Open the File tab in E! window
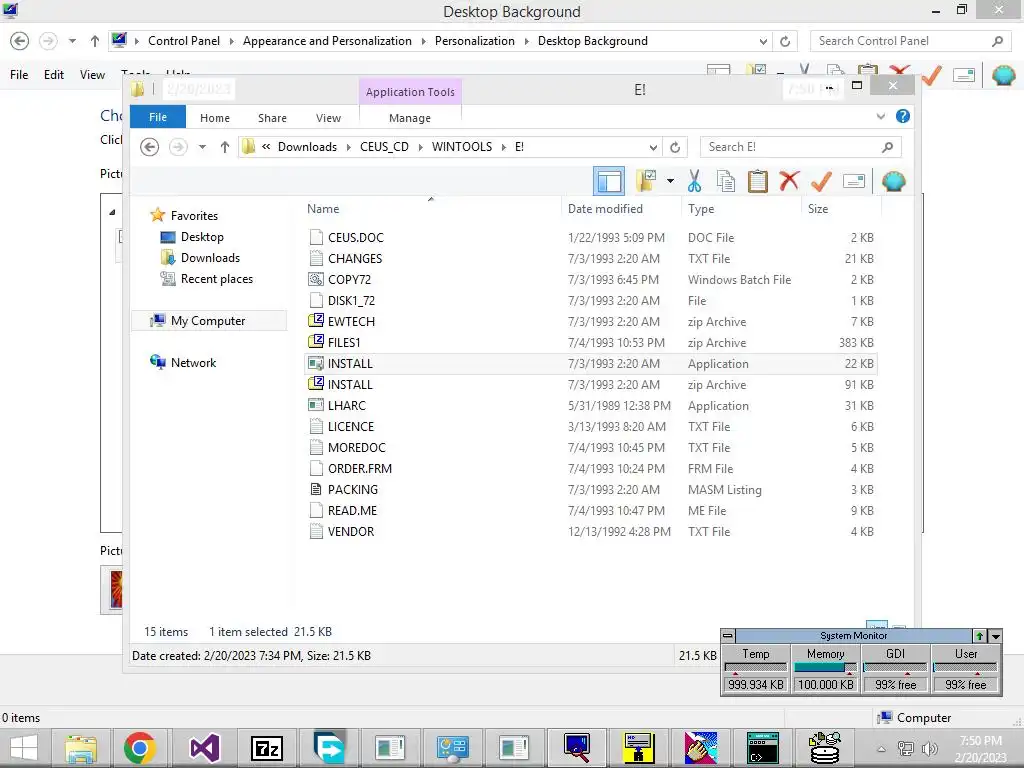This screenshot has width=1024, height=768. tap(158, 117)
